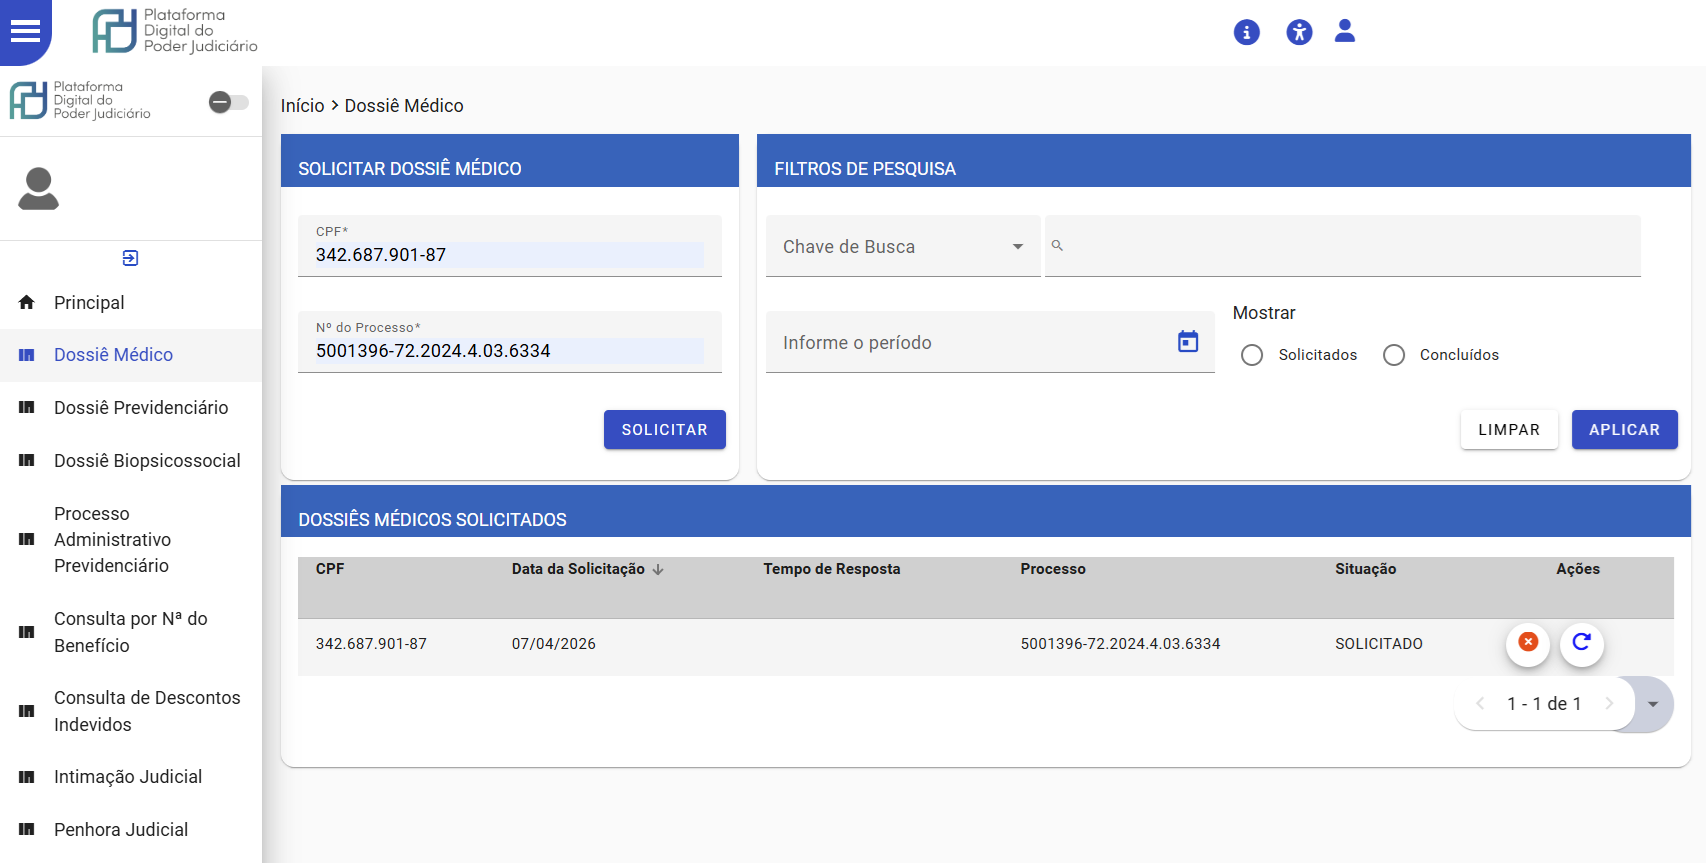Select Dossiê Médico menu item
This screenshot has width=1706, height=863.
point(131,355)
